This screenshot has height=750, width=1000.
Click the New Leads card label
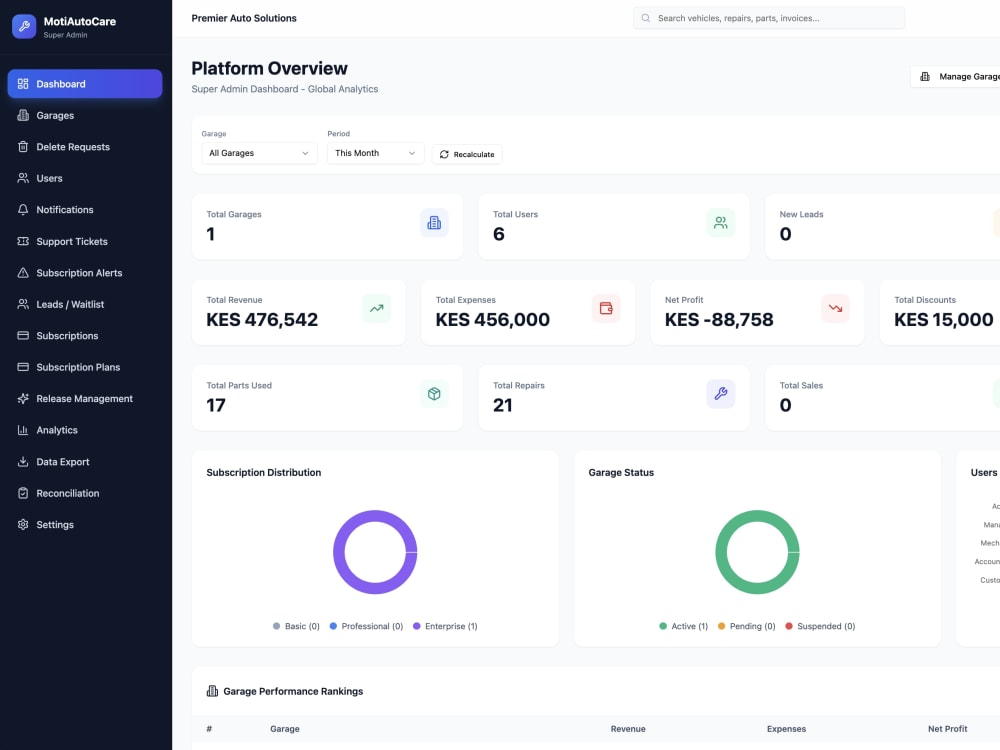click(801, 214)
